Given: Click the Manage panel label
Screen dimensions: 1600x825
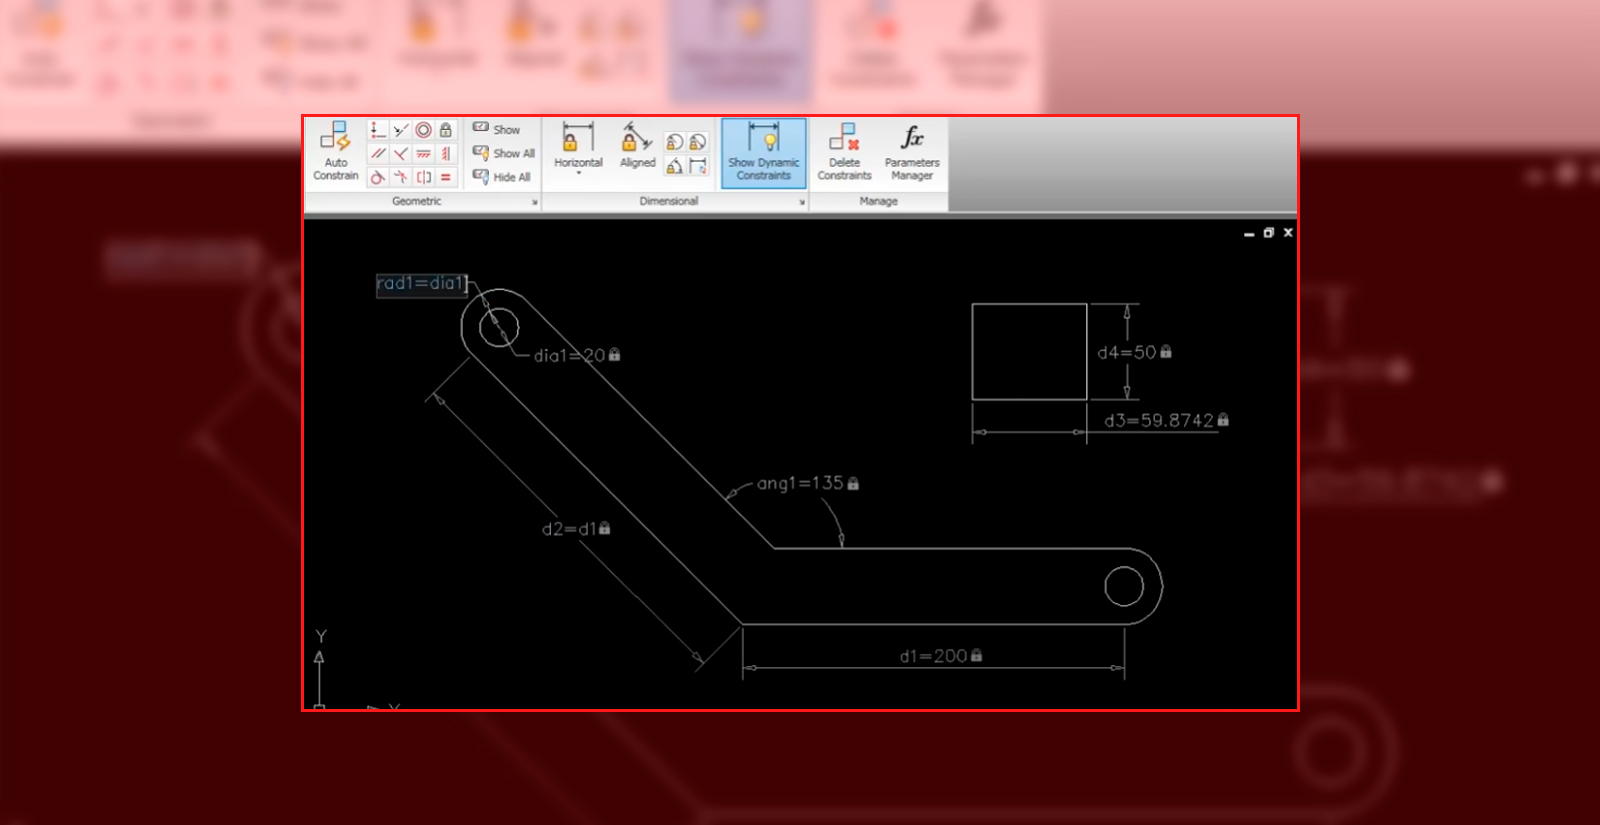Looking at the screenshot, I should click(878, 201).
